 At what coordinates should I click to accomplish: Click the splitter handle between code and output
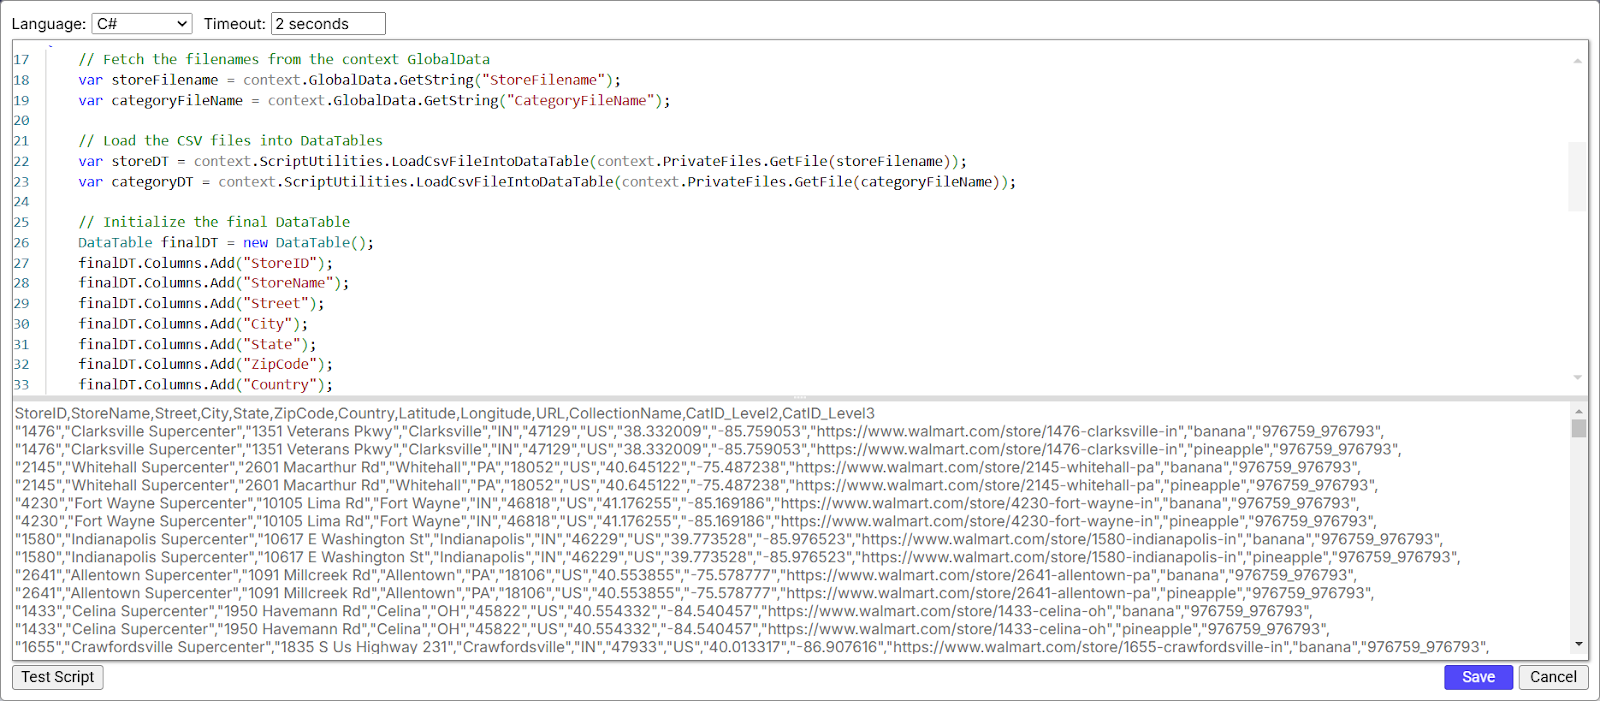(x=800, y=398)
